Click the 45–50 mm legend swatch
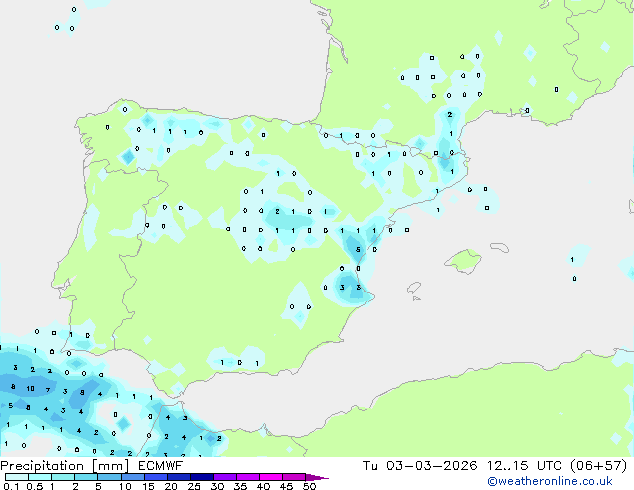 tap(294, 477)
